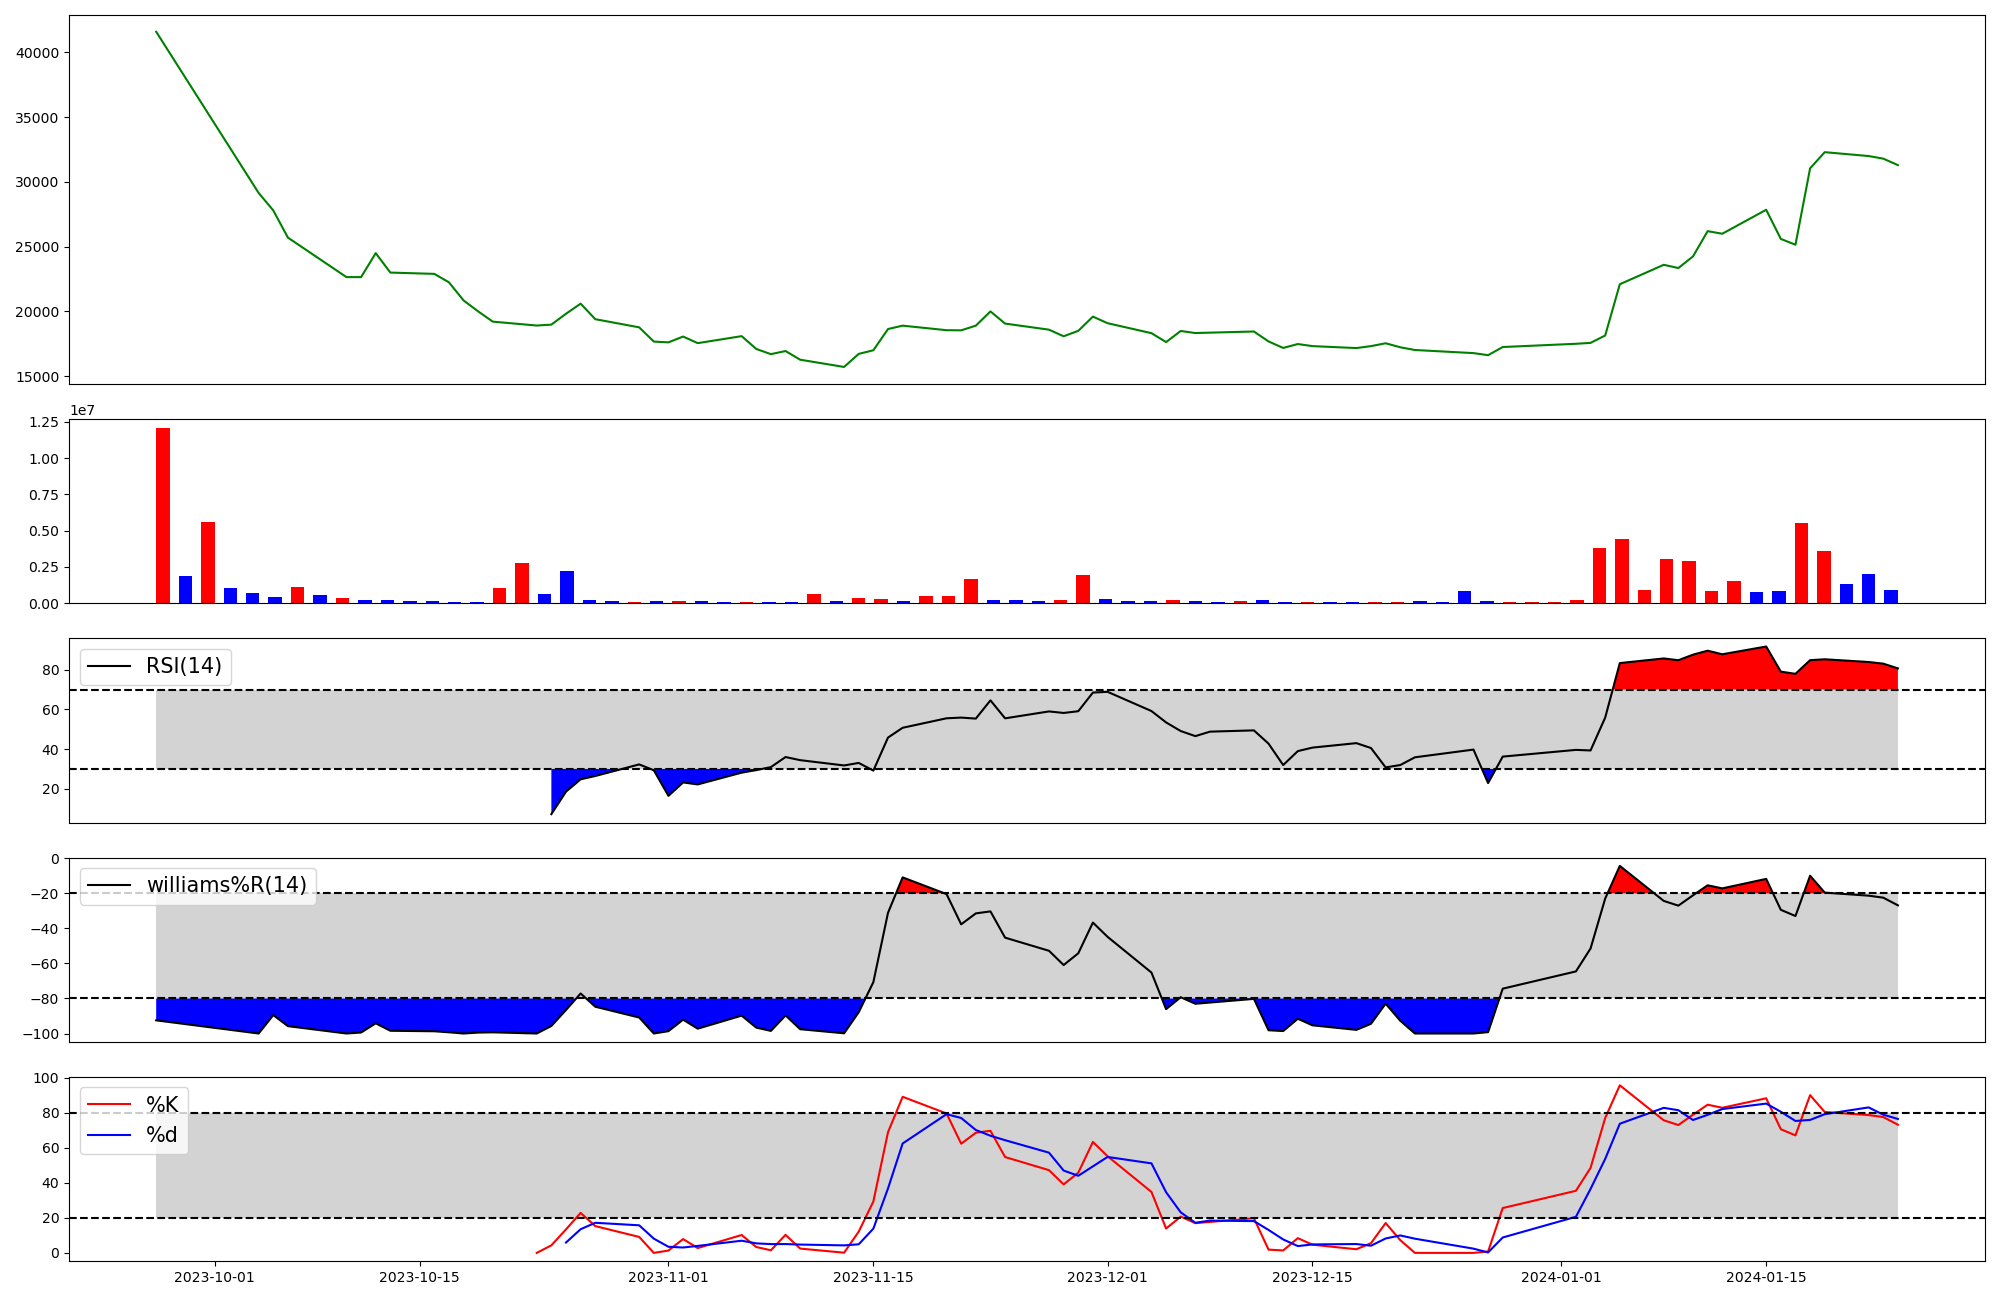Click the 2023-10-15 date tick label
Image resolution: width=2000 pixels, height=1300 pixels.
[x=419, y=1277]
